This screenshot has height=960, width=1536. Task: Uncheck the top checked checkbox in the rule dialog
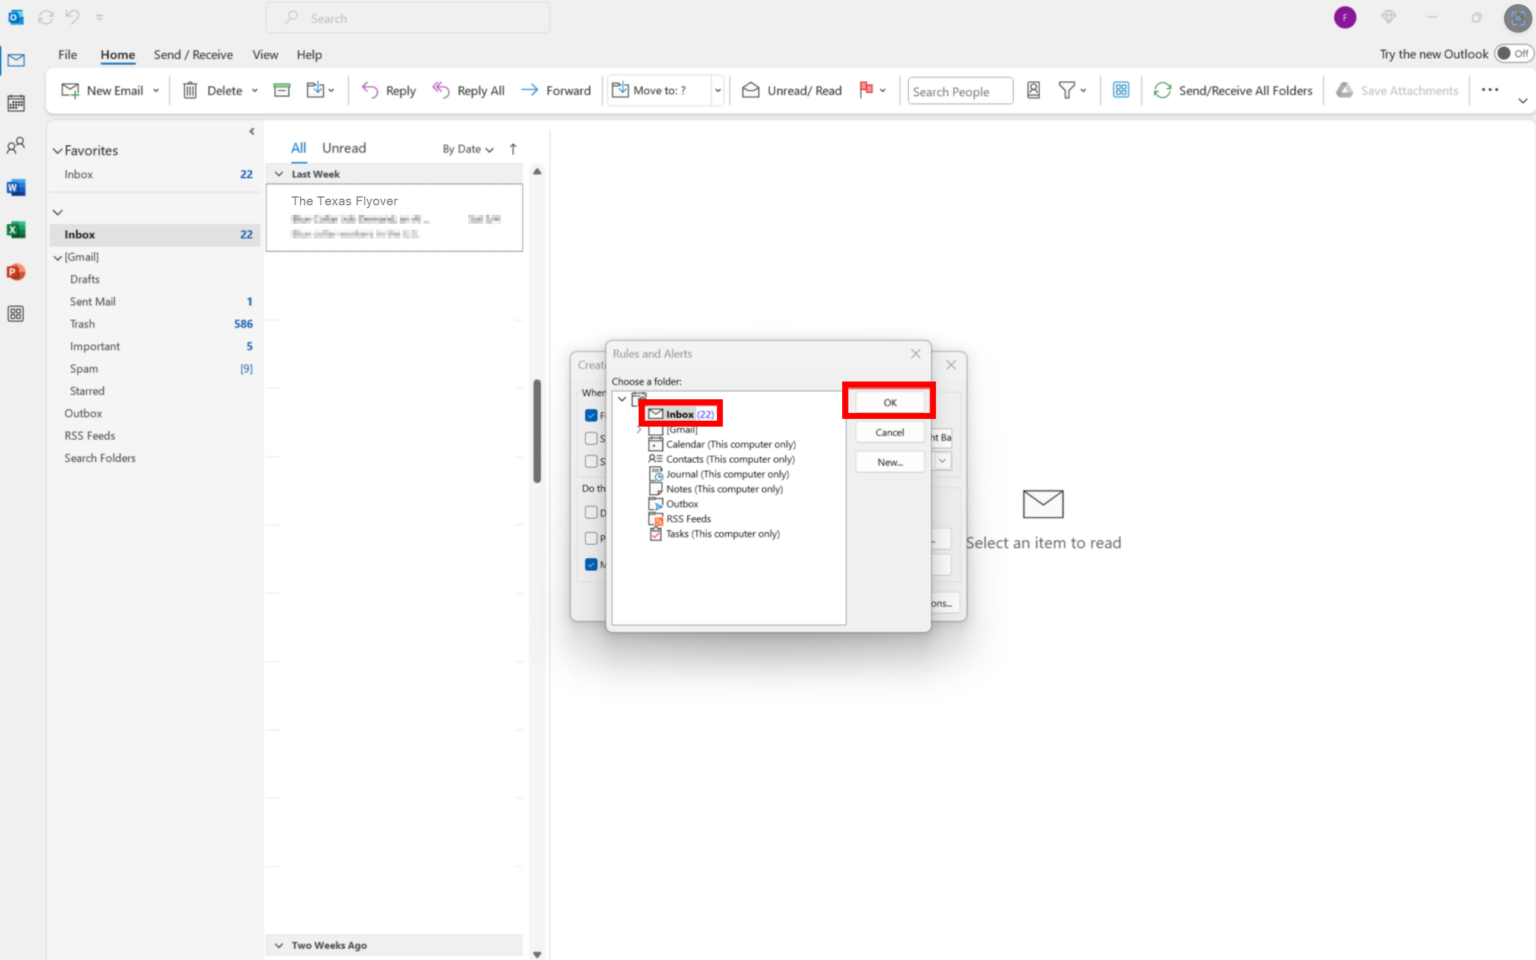(591, 415)
